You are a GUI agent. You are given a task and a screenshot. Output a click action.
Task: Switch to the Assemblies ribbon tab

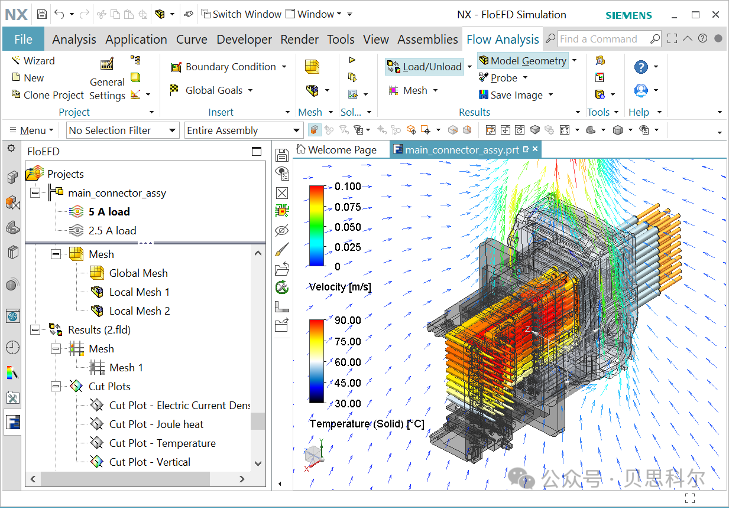coord(428,40)
